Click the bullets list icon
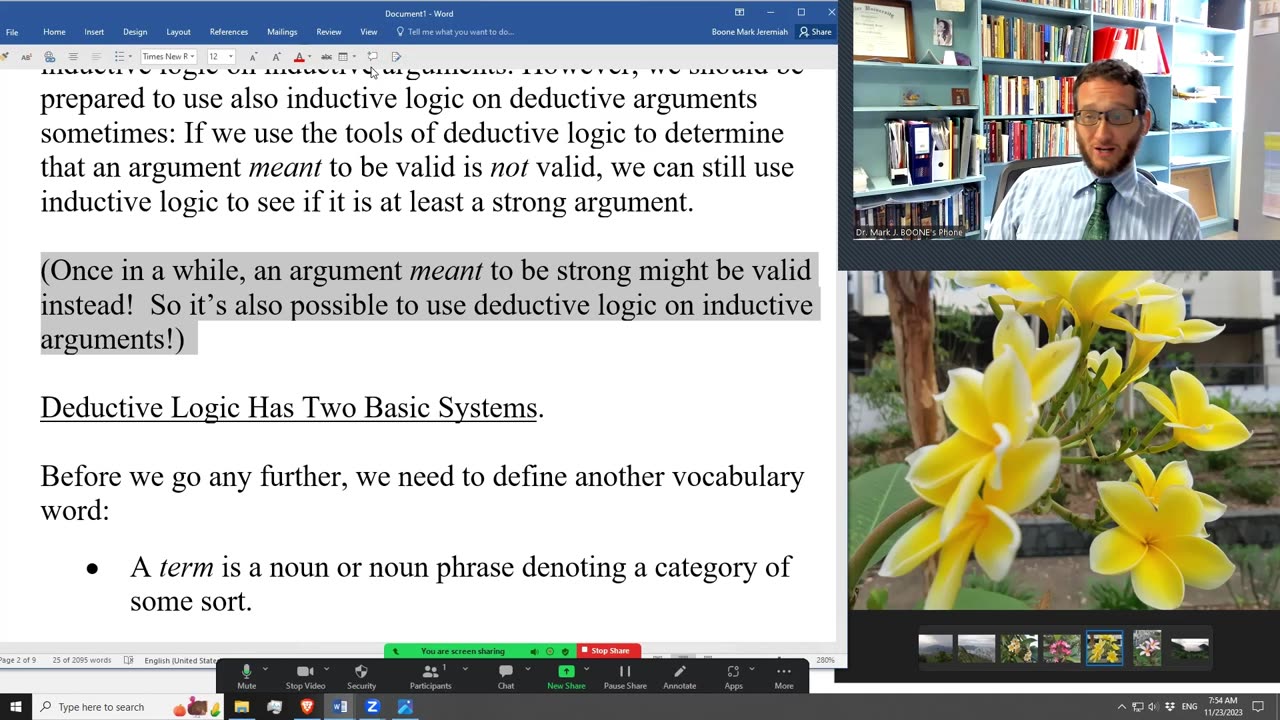Image resolution: width=1280 pixels, height=720 pixels. [118, 57]
